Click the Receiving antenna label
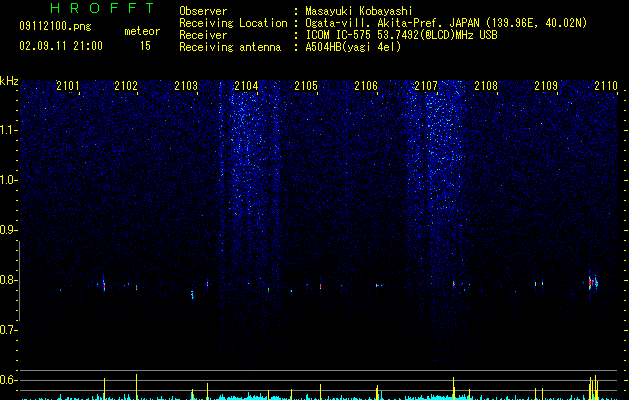629x400 pixels. pyautogui.click(x=230, y=47)
